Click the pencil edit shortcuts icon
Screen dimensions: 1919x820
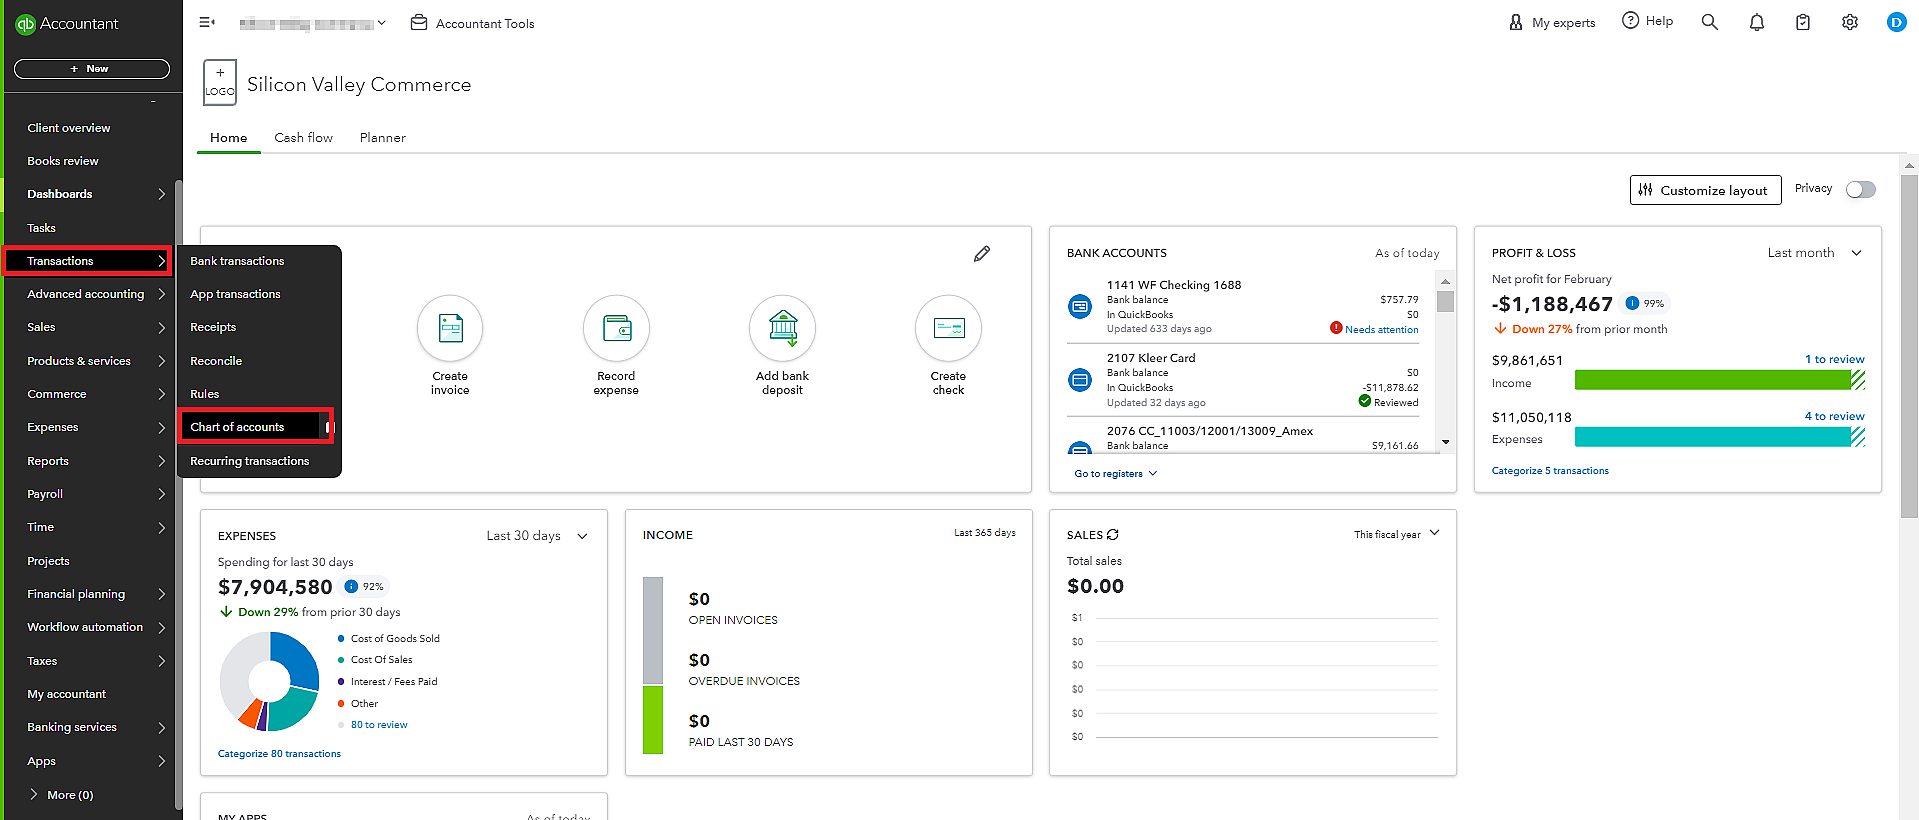[982, 254]
